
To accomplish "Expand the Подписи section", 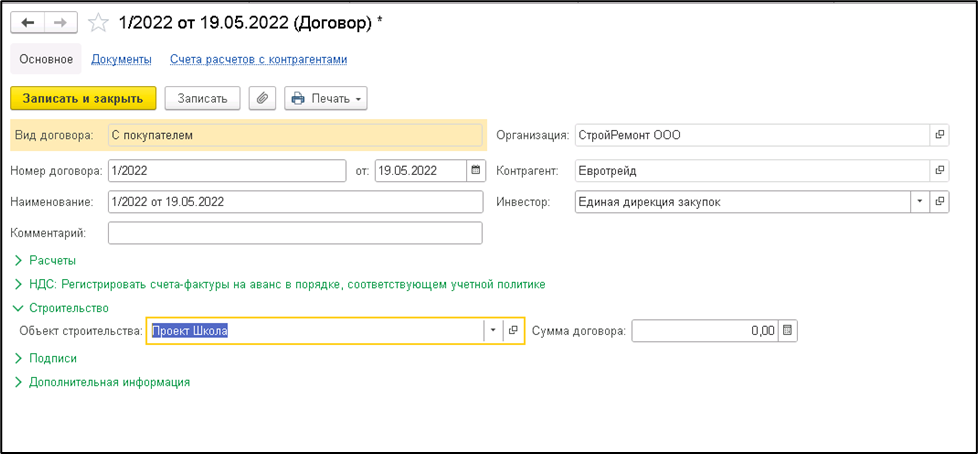I will (x=52, y=357).
